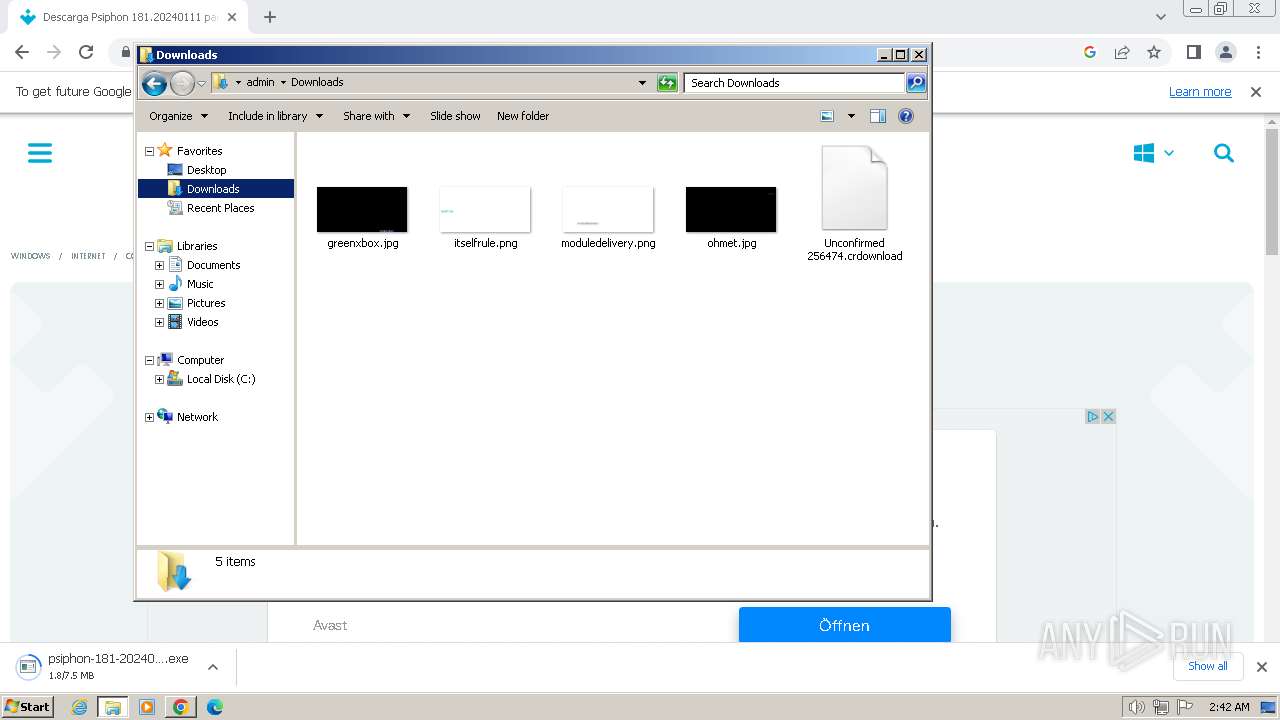Image resolution: width=1280 pixels, height=720 pixels.
Task: Open options arrow for psiphon download
Action: point(212,666)
